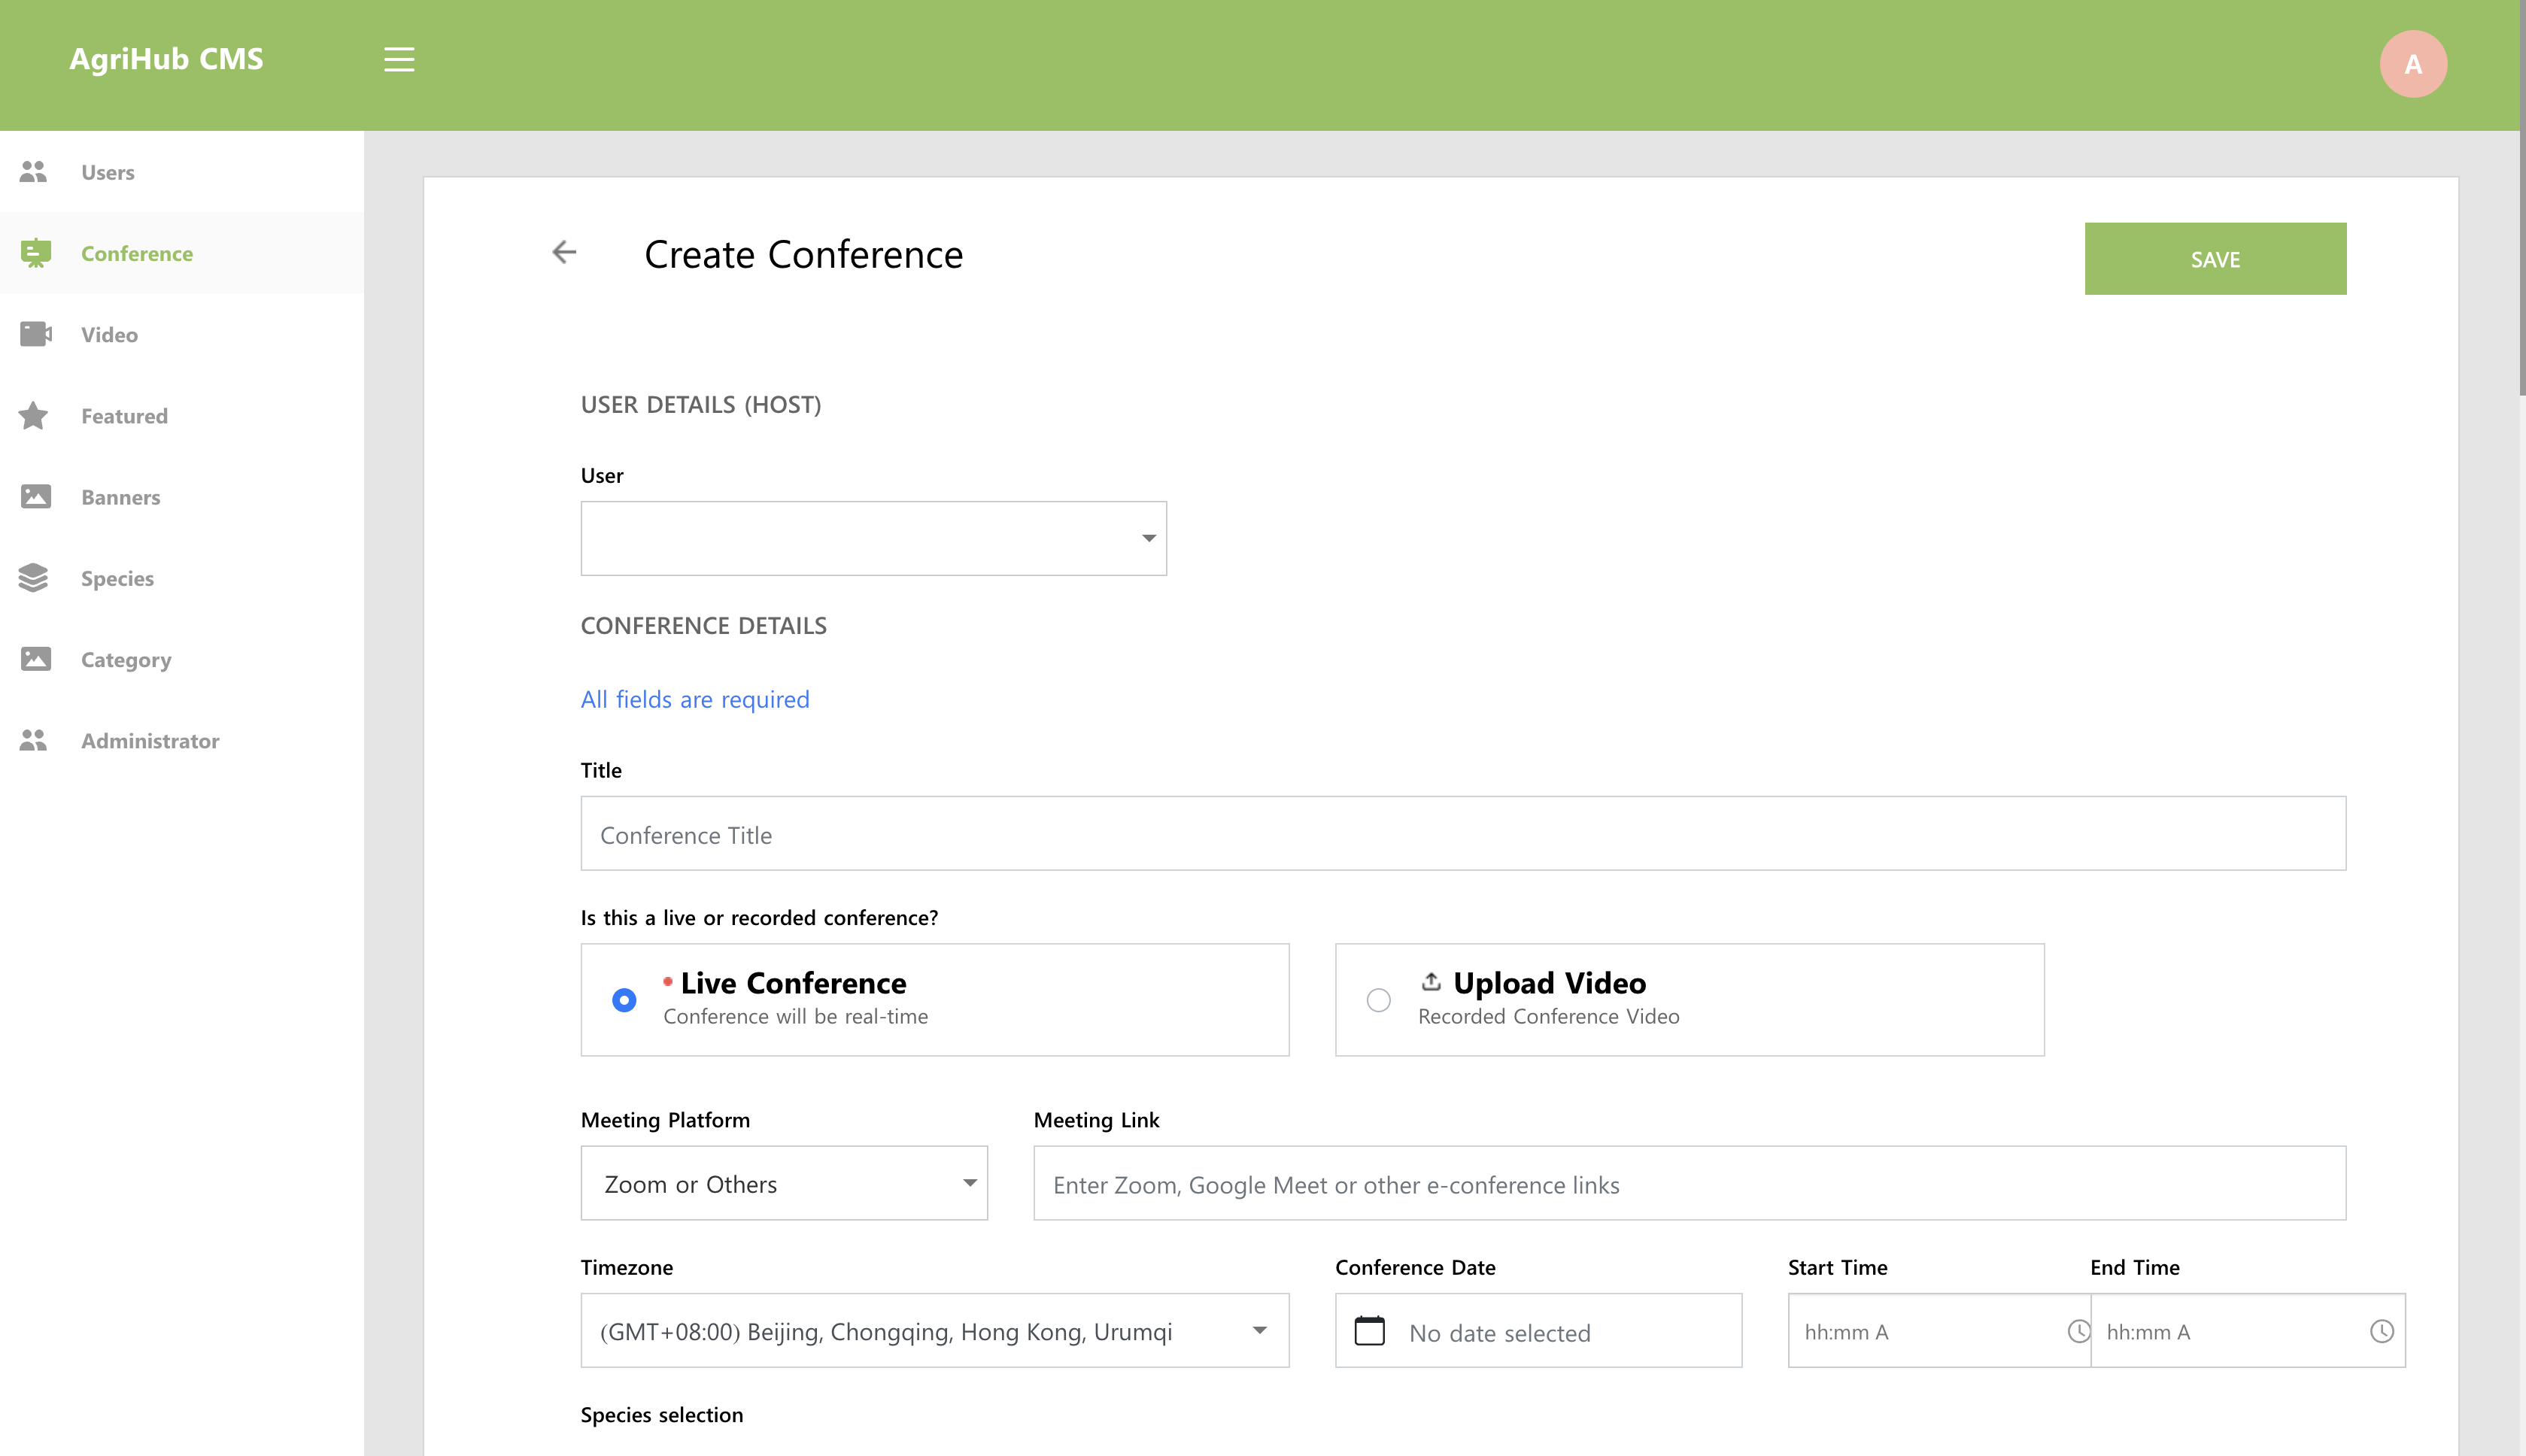This screenshot has width=2526, height=1456.
Task: Click the calendar icon in Conference Date
Action: coord(1369,1331)
